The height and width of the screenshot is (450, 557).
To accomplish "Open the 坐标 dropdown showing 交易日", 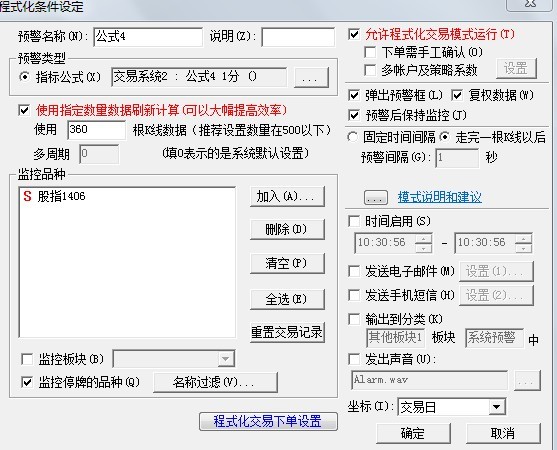I will 452,407.
